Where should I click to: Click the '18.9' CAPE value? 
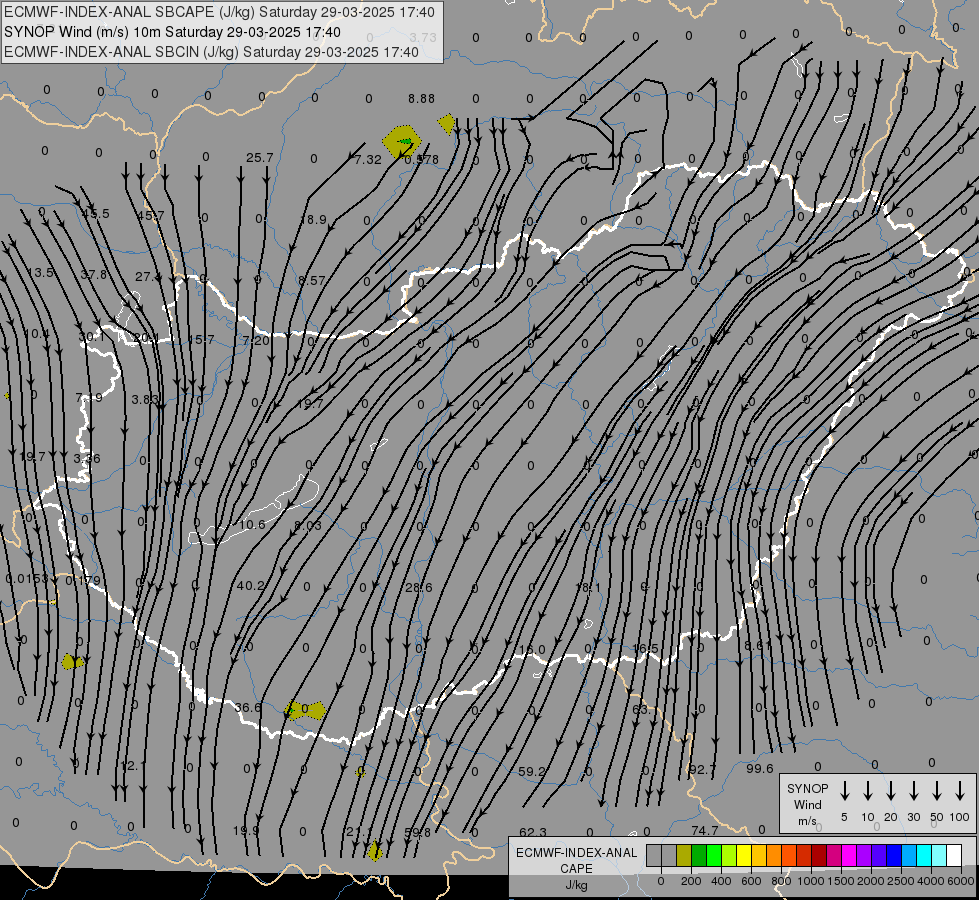313,219
